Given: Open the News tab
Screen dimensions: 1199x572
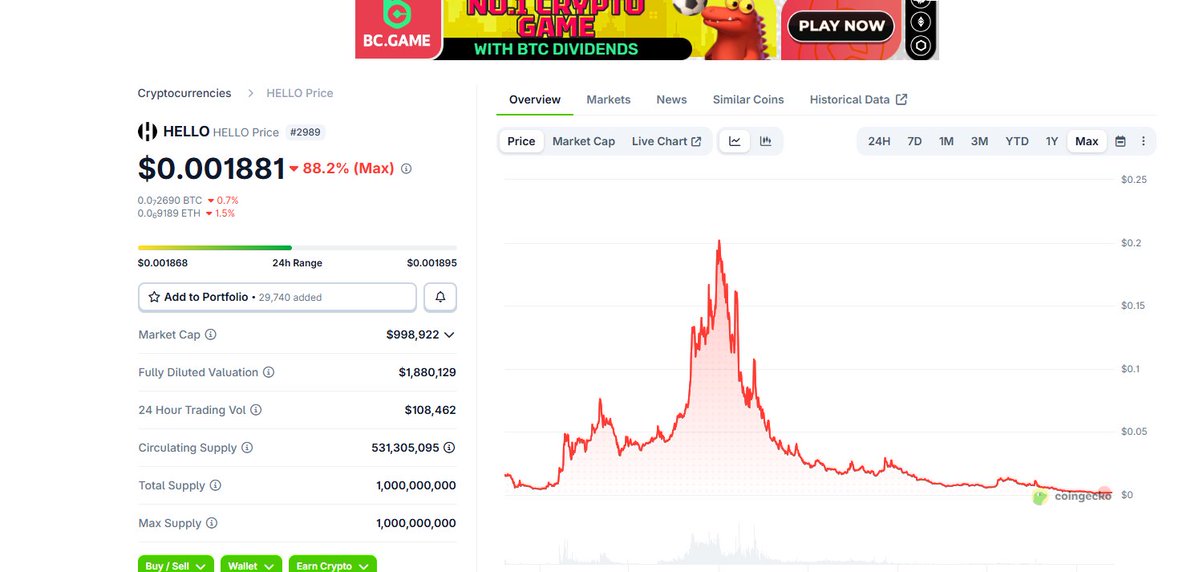Looking at the screenshot, I should click(671, 99).
